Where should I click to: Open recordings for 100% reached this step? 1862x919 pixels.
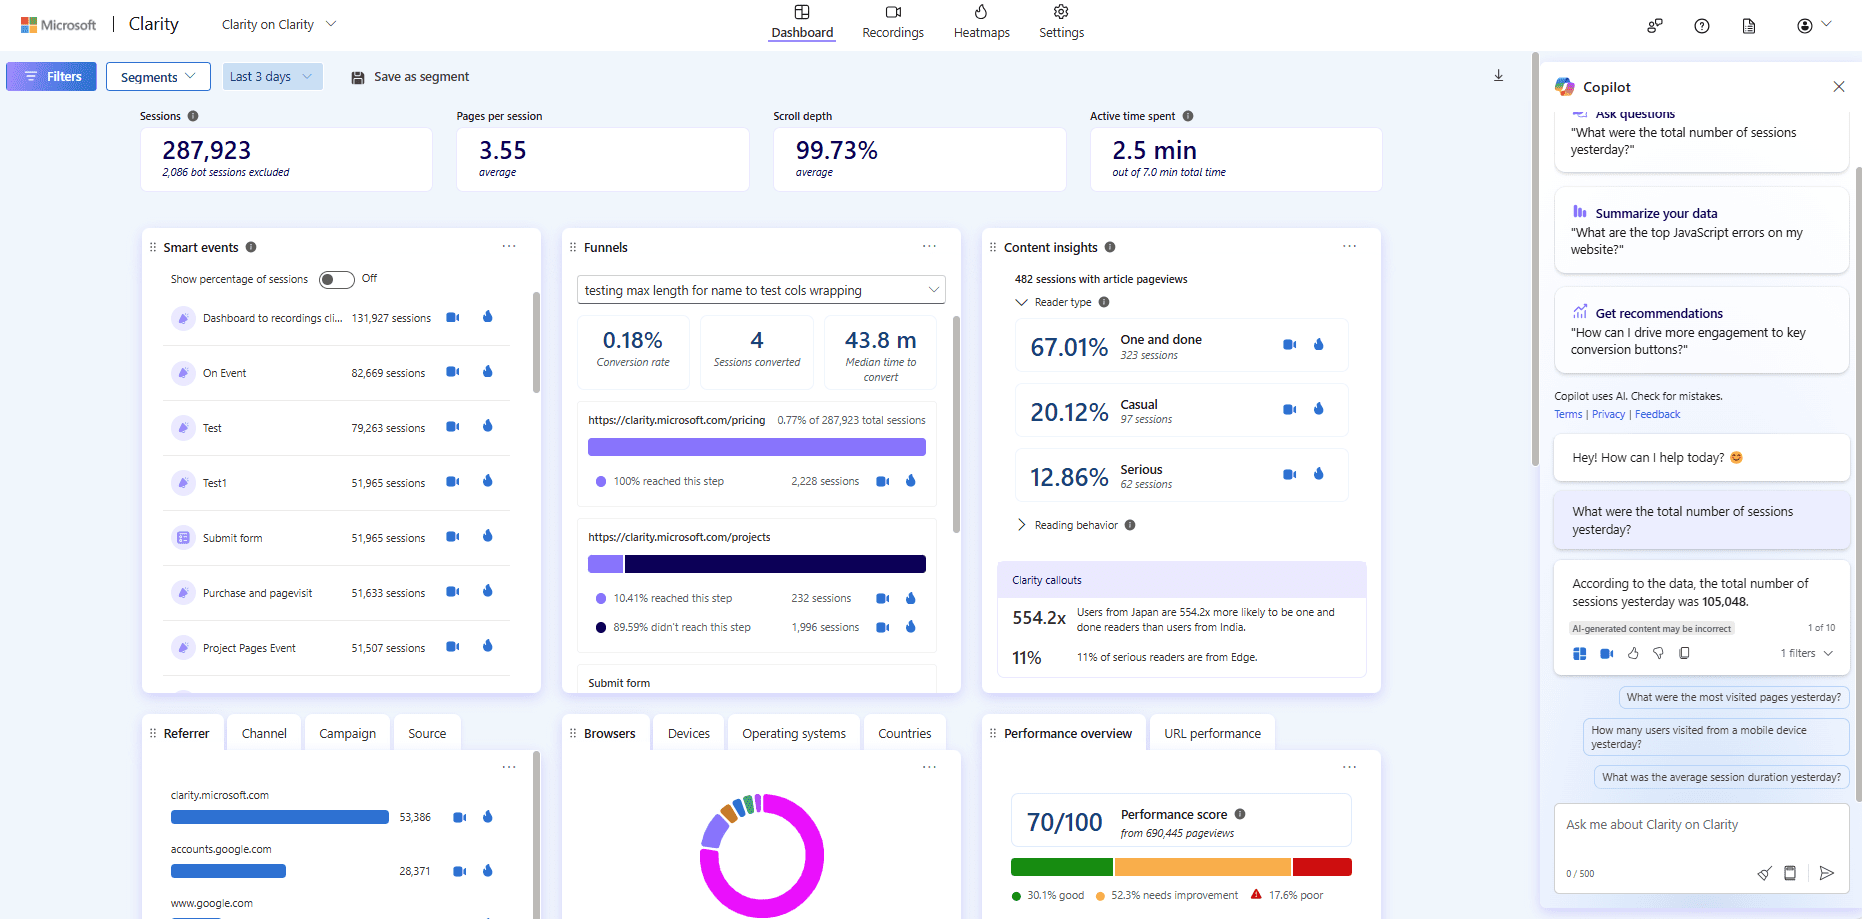point(882,481)
